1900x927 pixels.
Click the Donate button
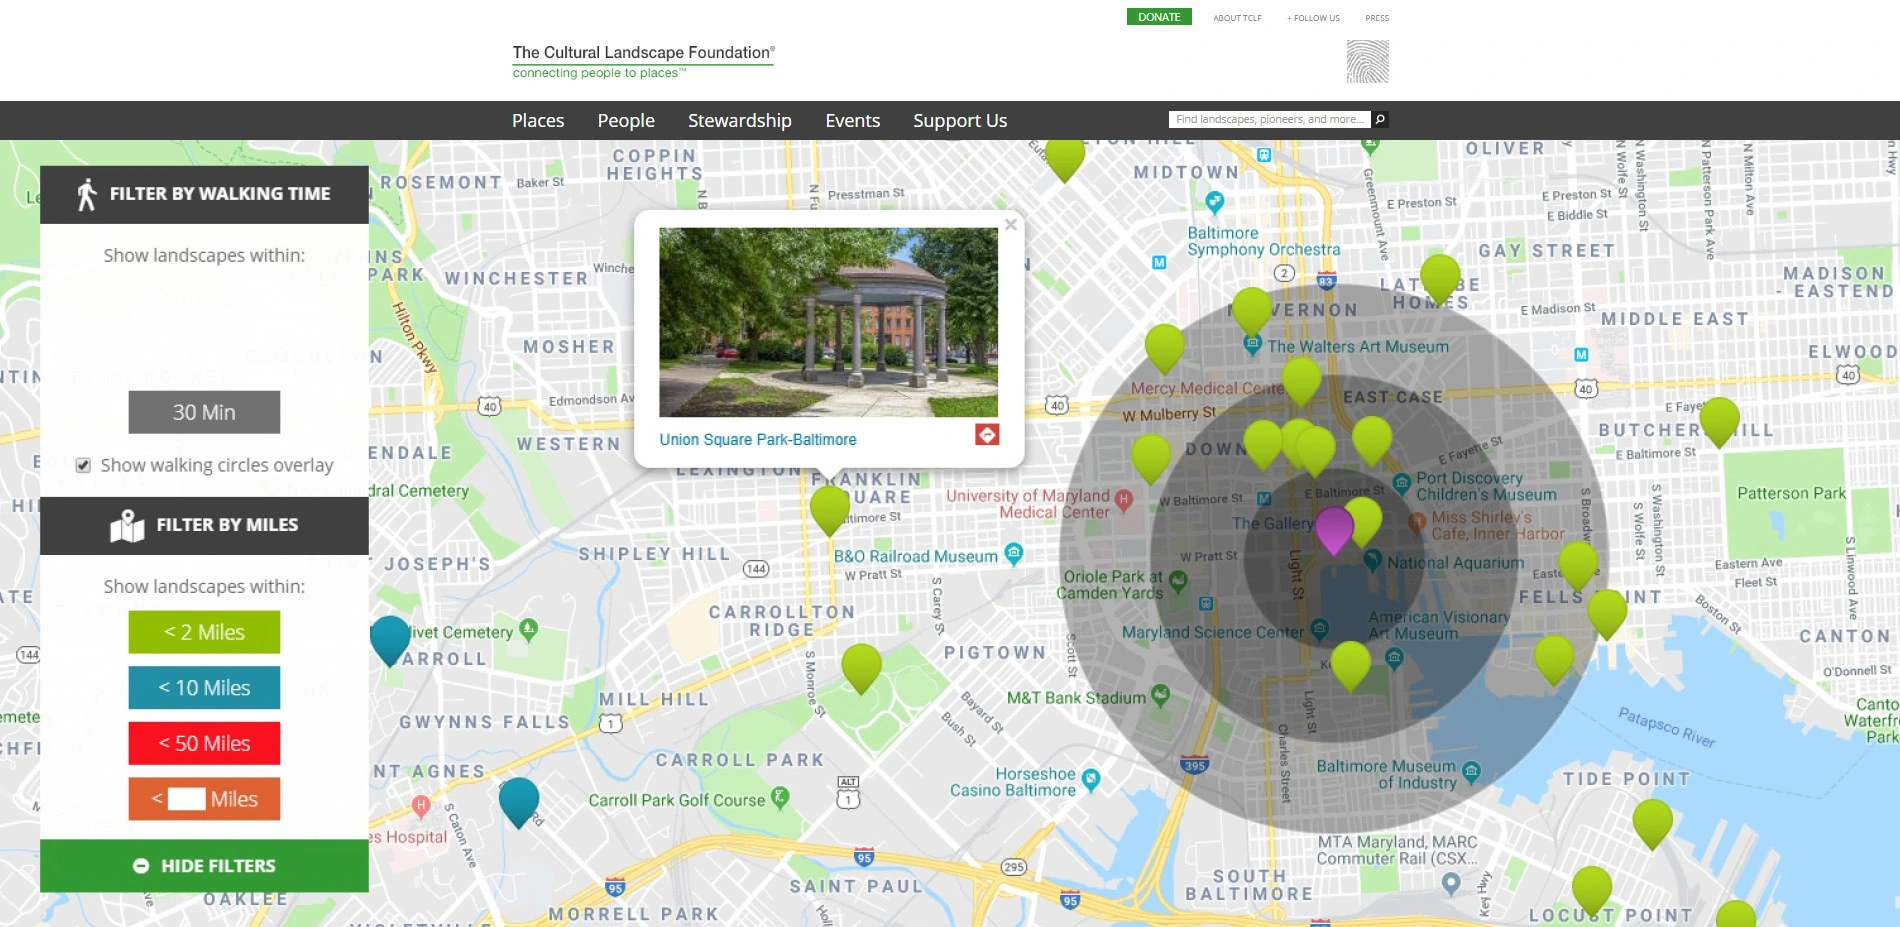pyautogui.click(x=1158, y=17)
